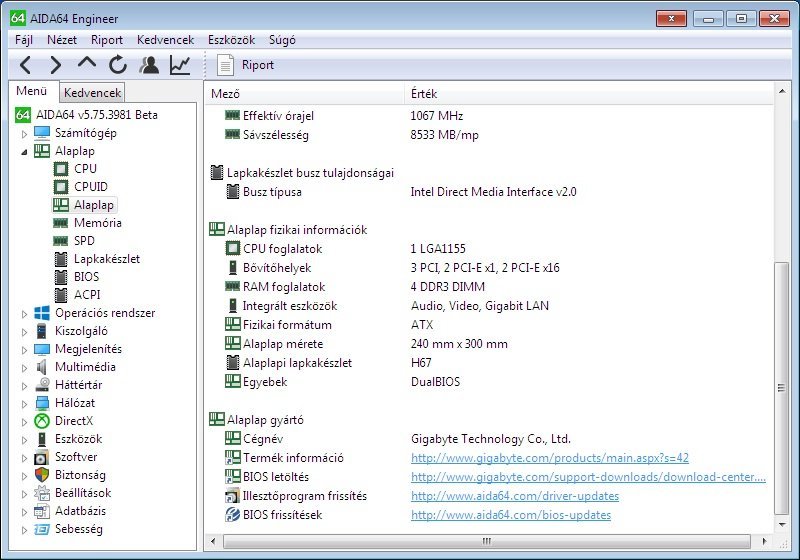Screen dimensions: 800x560
Task: Expand the DirectX node
Action: click(24, 422)
